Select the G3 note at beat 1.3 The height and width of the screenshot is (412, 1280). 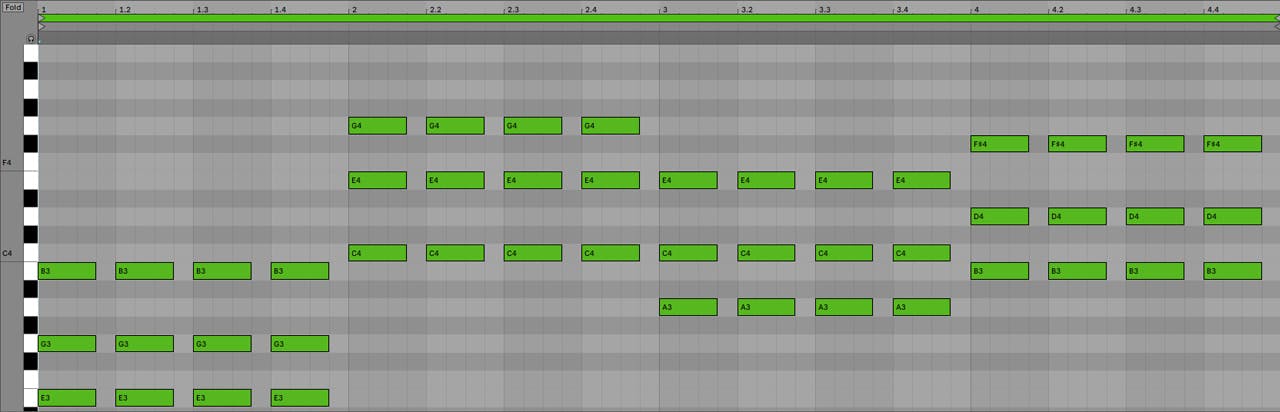pos(222,344)
